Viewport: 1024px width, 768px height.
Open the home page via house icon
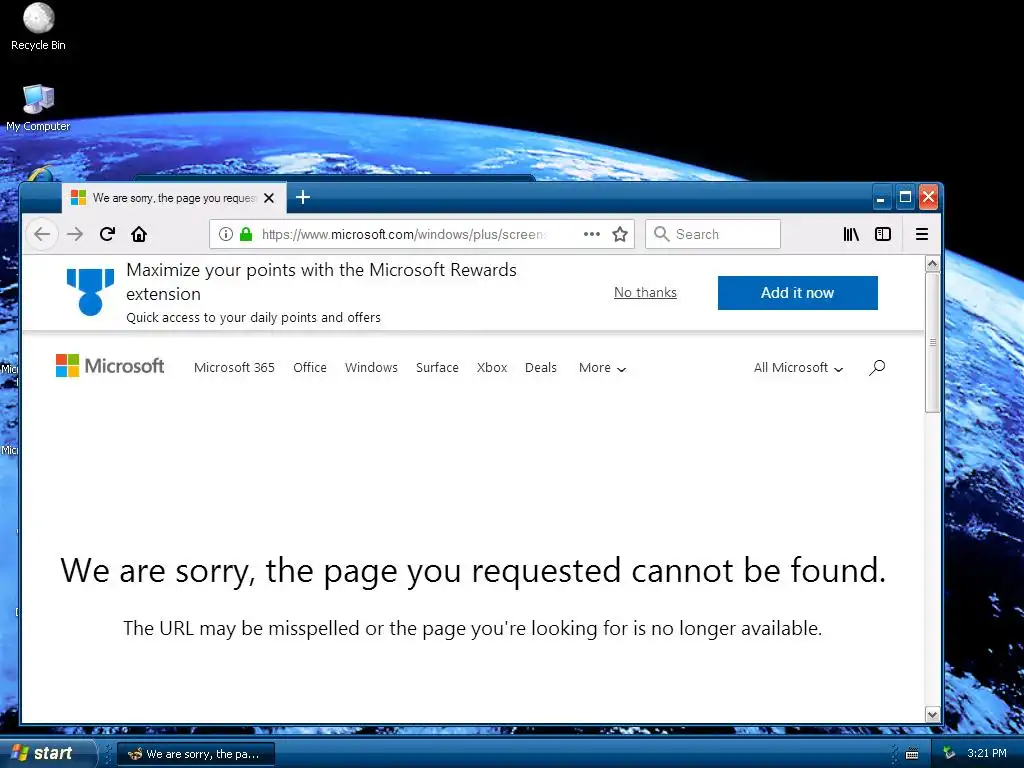click(139, 234)
